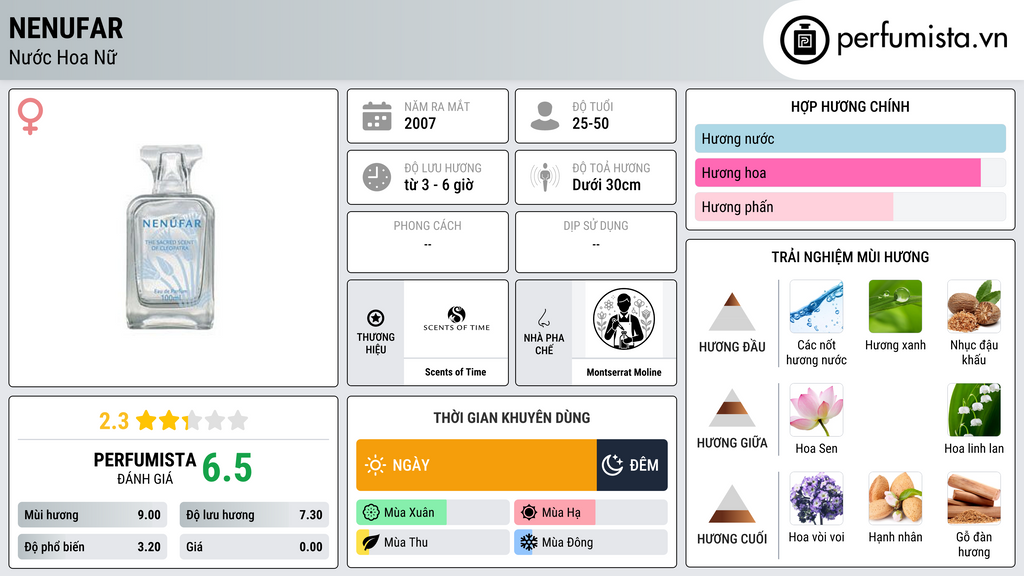Image resolution: width=1024 pixels, height=576 pixels.
Task: Click the Nhục đậu khấu note image
Action: click(974, 307)
